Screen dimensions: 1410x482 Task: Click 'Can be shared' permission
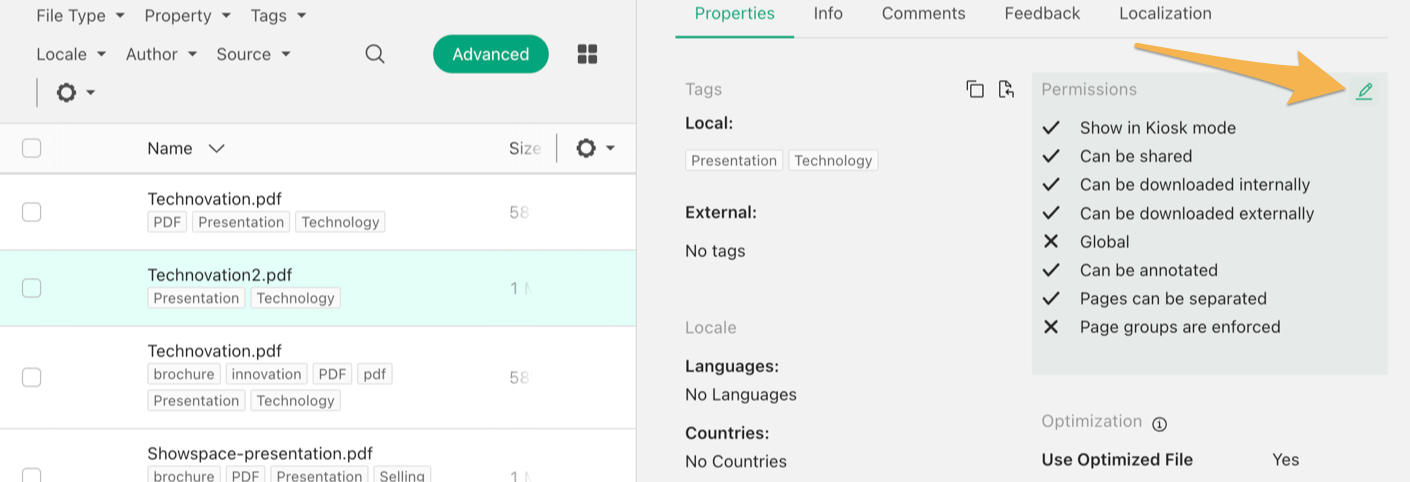[x=1136, y=156]
